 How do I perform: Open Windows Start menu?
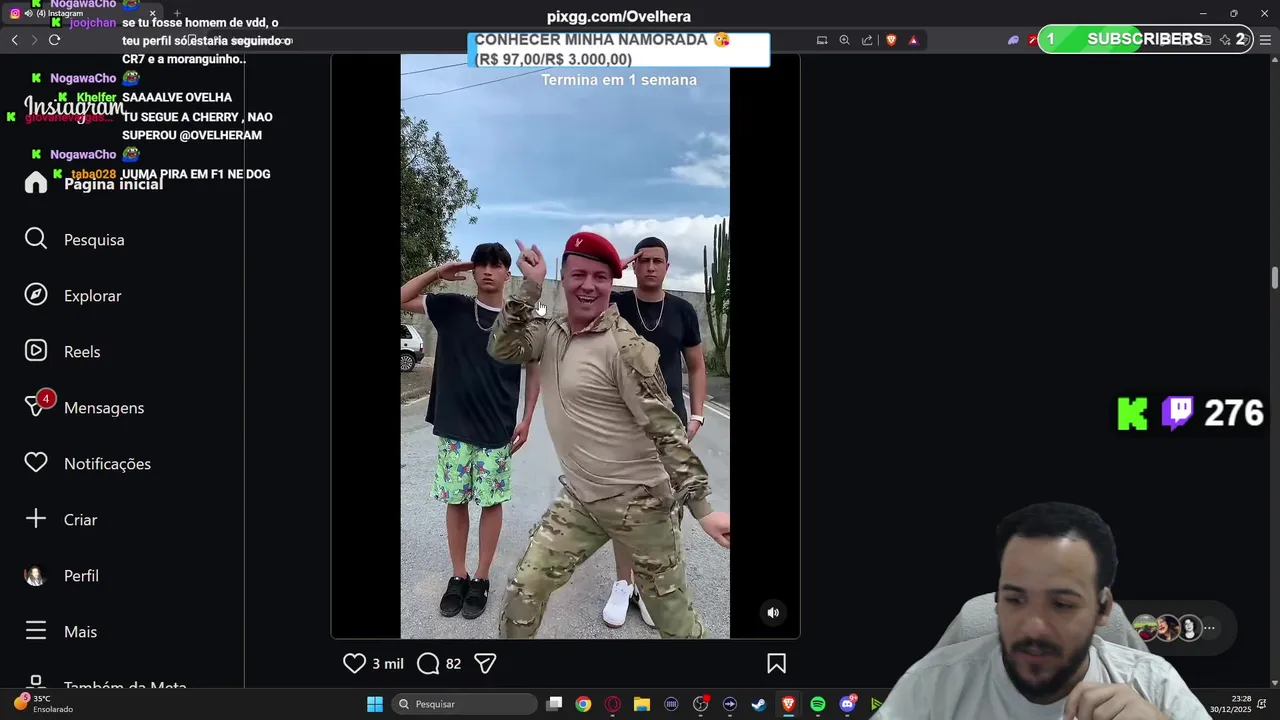coord(375,704)
